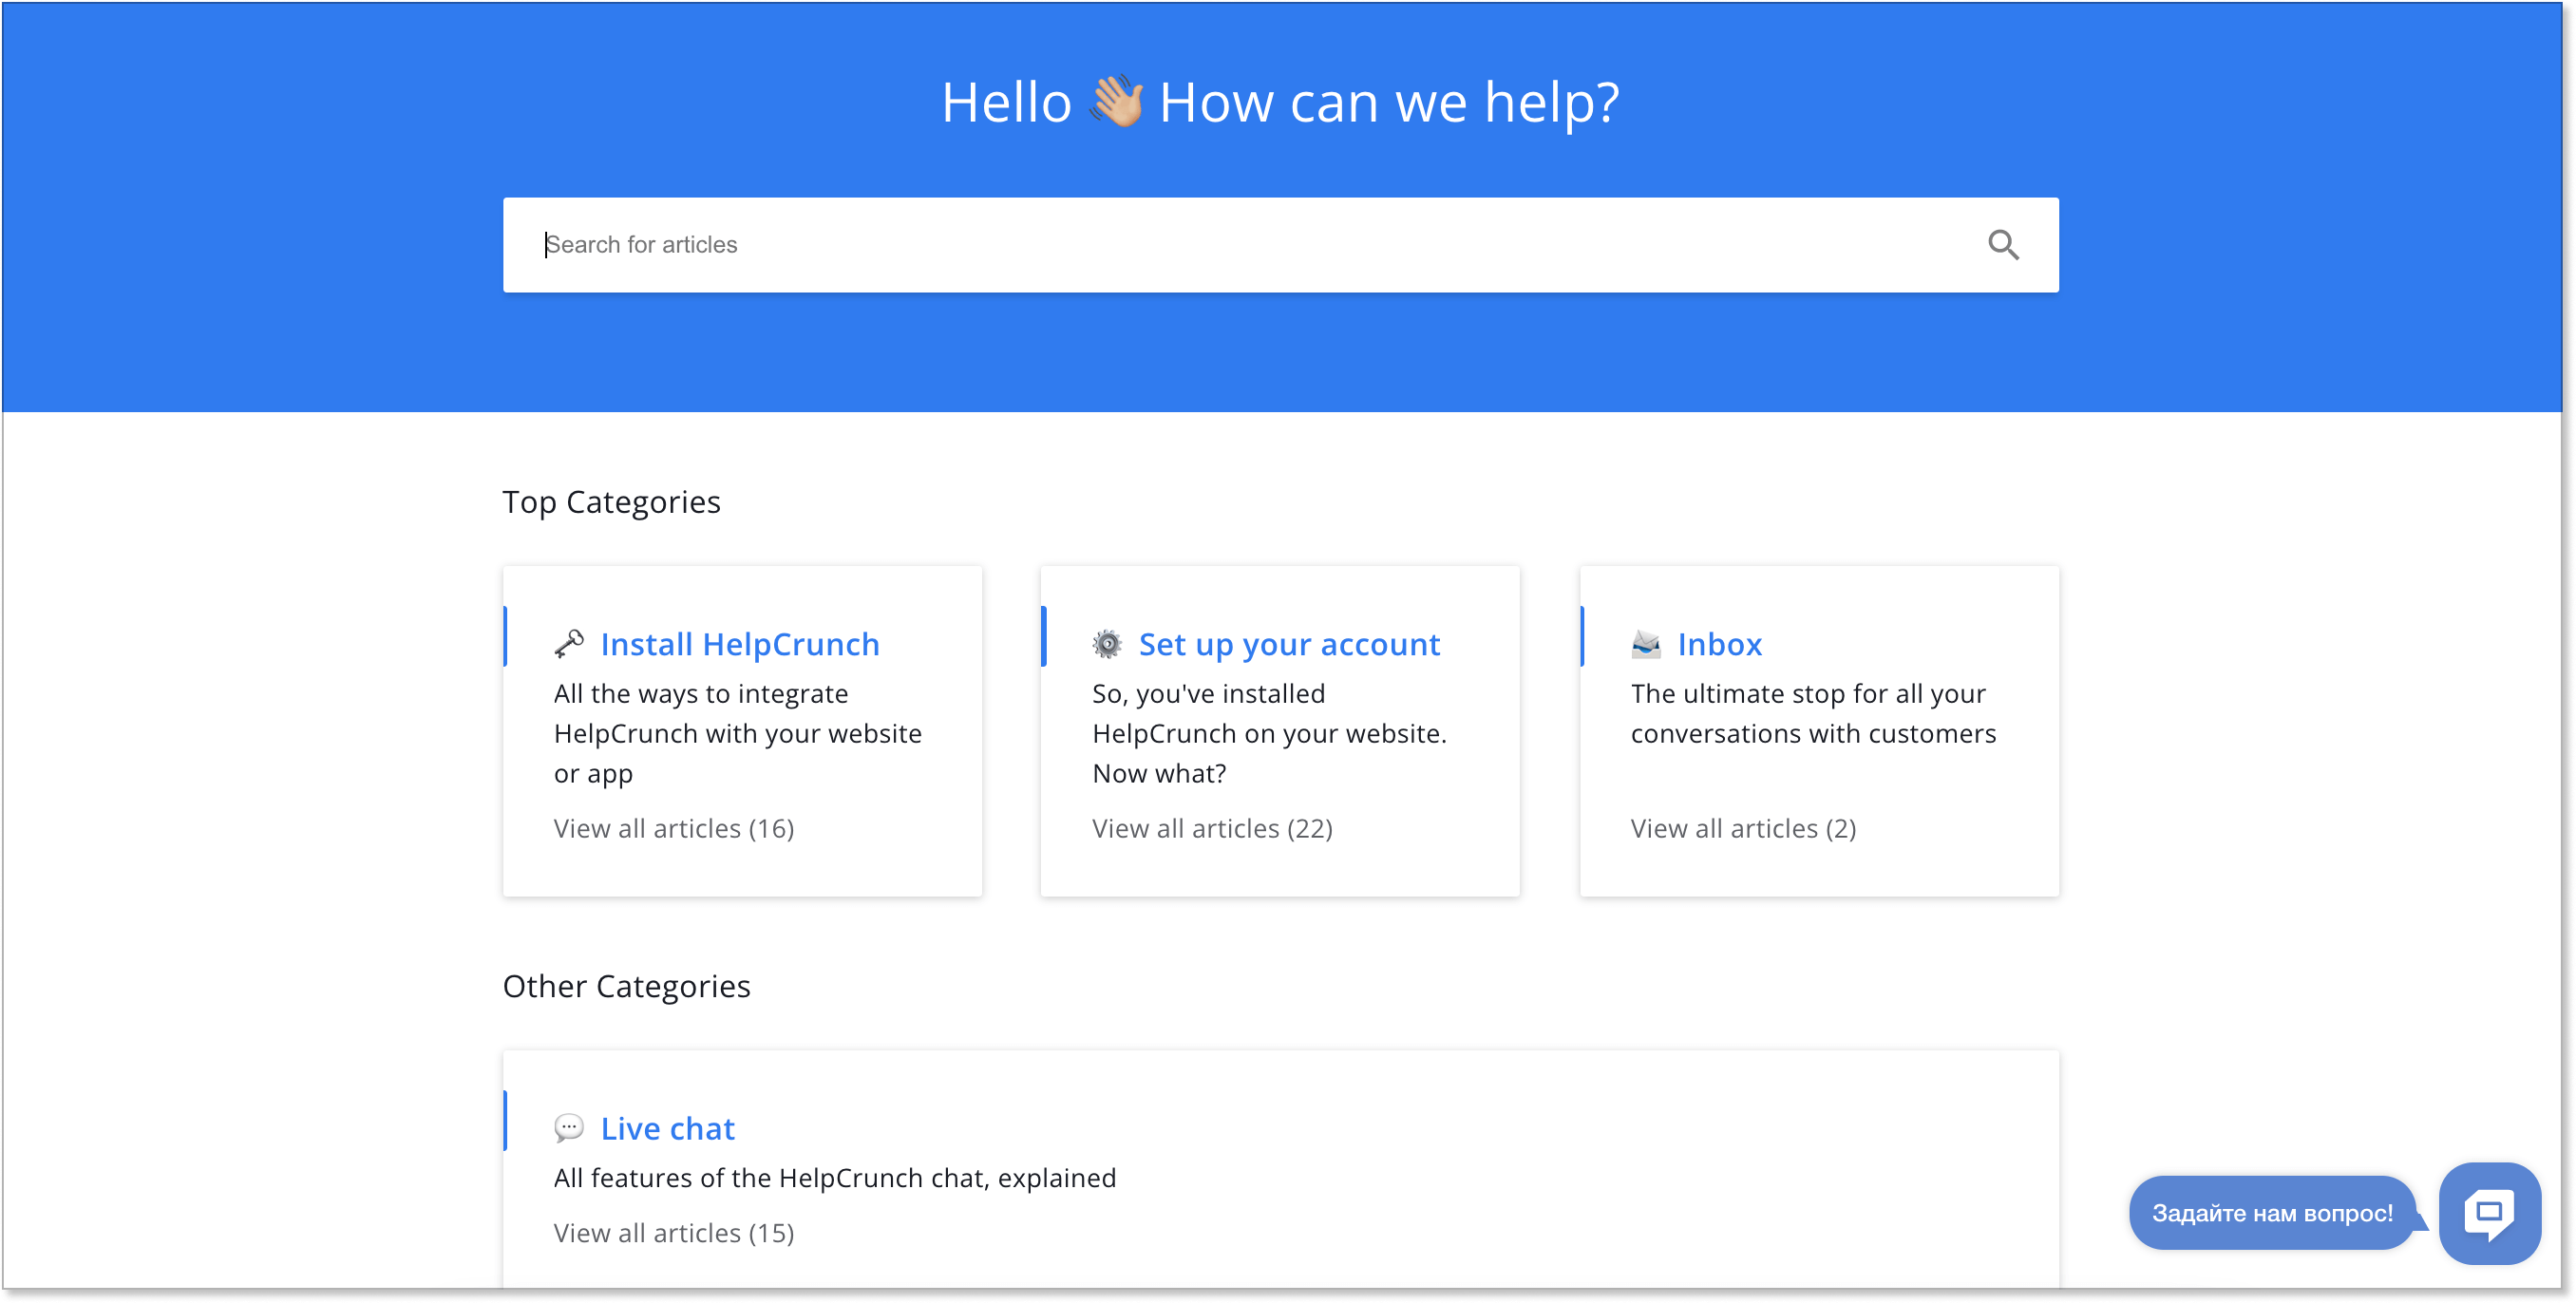This screenshot has width=2576, height=1303.
Task: Open the Set up your account category
Action: (x=1289, y=644)
